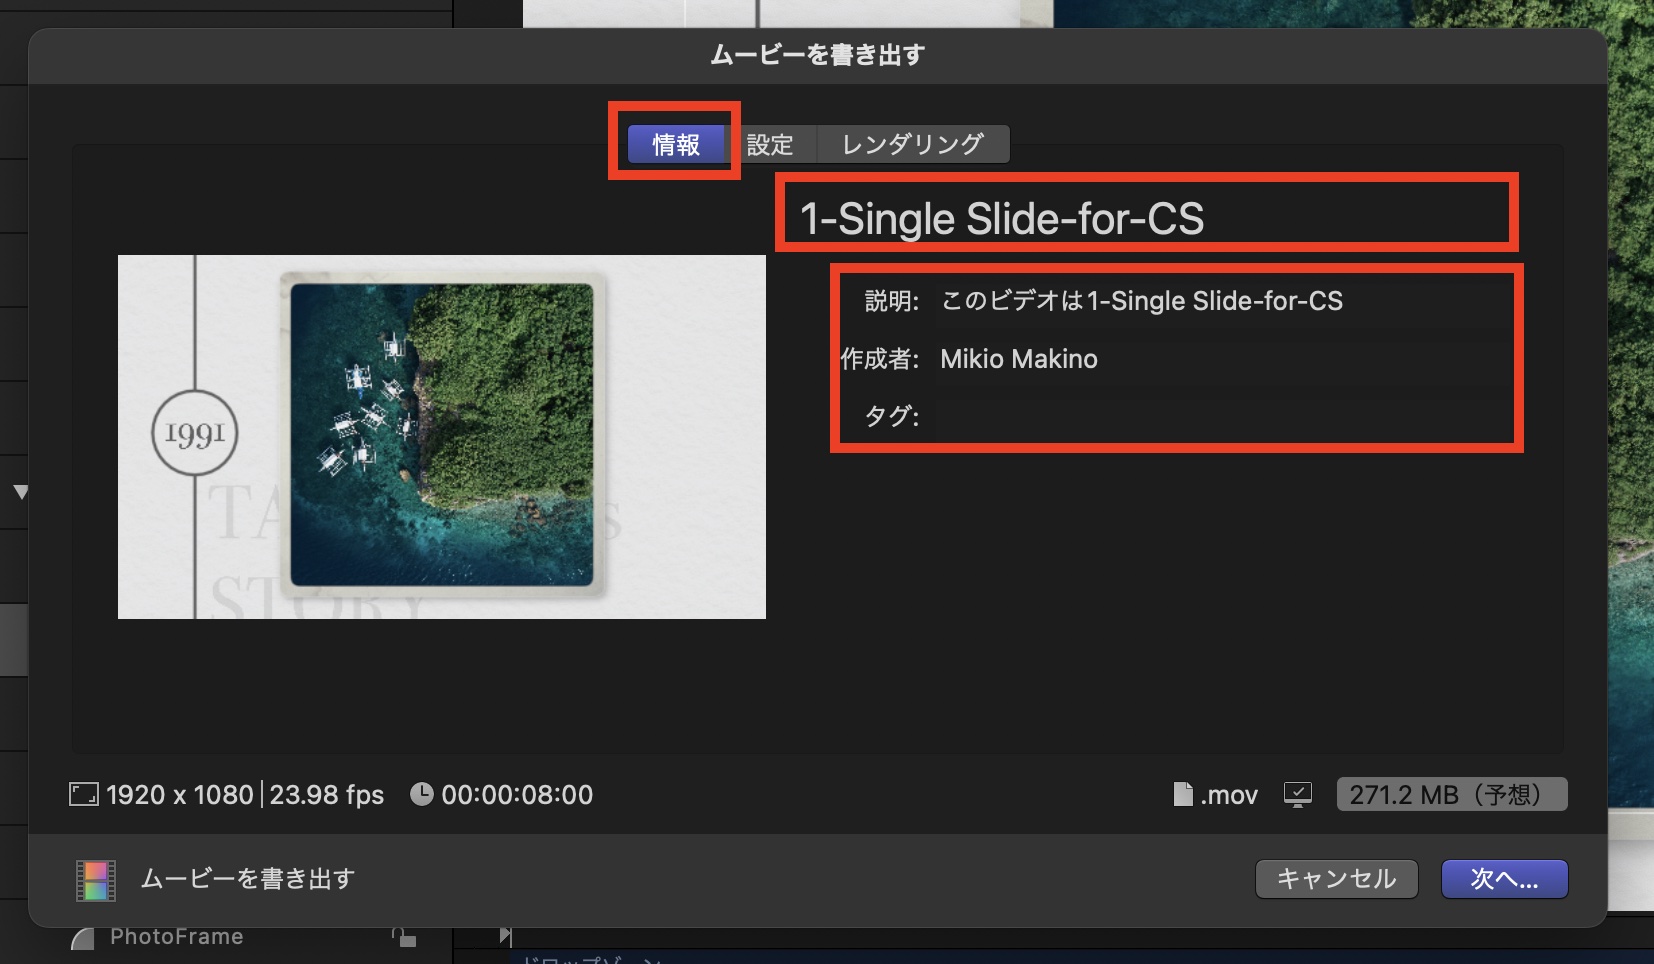The width and height of the screenshot is (1654, 964).
Task: Click the ムービーを書き出す filmstrip icon
Action: coord(96,880)
